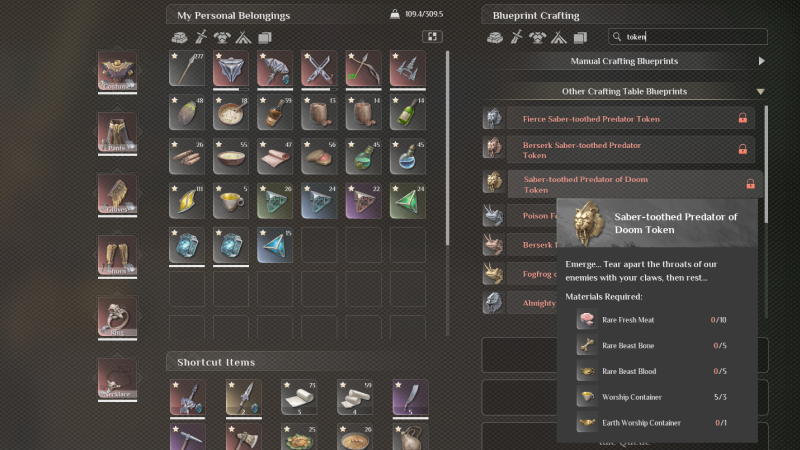
Task: Click the Necklace equipment slot
Action: (117, 379)
